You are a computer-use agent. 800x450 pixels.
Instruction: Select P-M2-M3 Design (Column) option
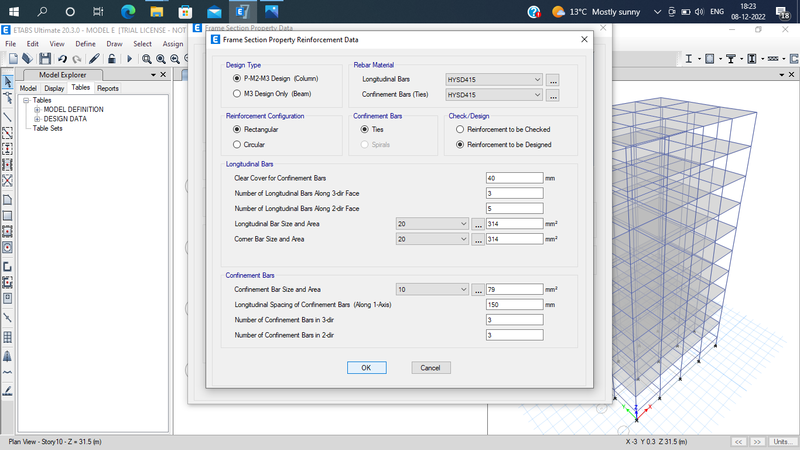click(276, 79)
